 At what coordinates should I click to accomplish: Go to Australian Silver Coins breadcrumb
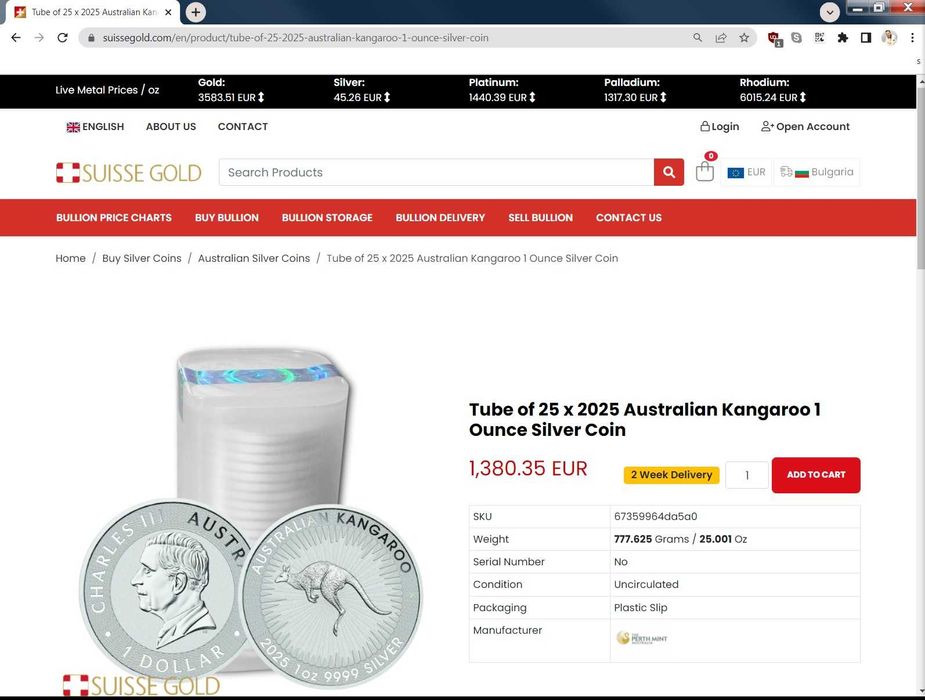(x=254, y=258)
